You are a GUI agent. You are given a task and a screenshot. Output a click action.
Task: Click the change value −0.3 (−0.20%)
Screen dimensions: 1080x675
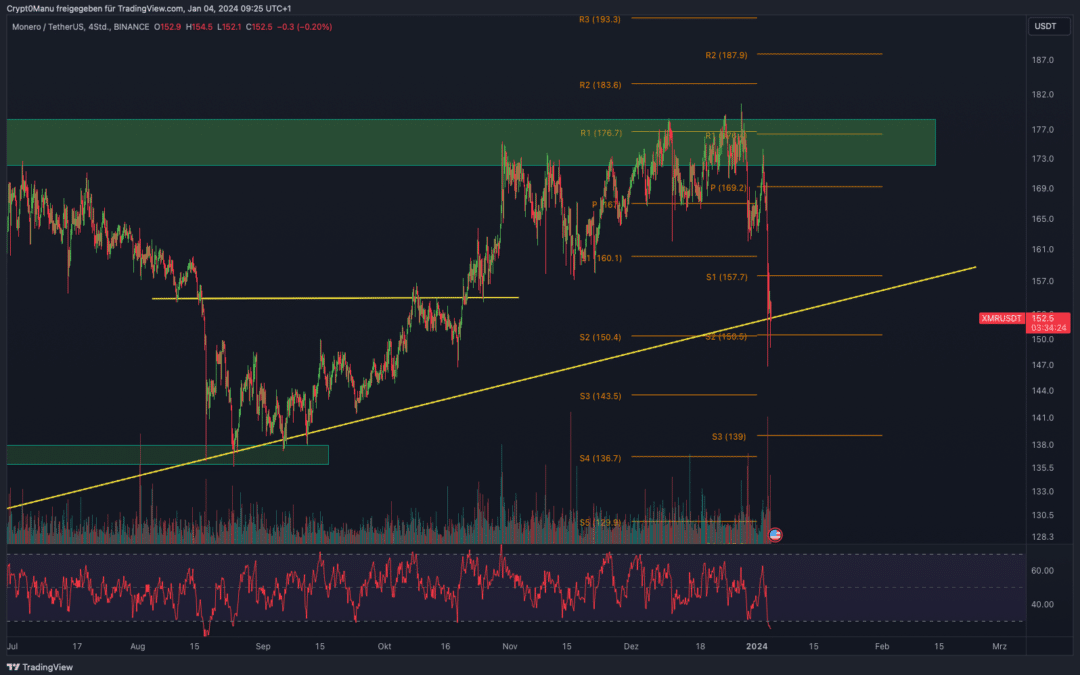(x=304, y=27)
